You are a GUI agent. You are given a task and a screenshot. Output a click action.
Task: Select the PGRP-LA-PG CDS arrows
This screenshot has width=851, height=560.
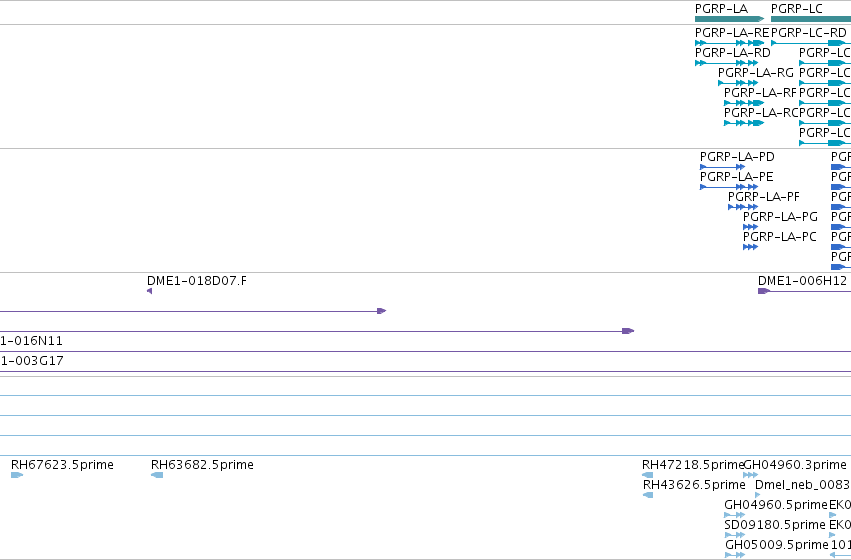coord(750,227)
